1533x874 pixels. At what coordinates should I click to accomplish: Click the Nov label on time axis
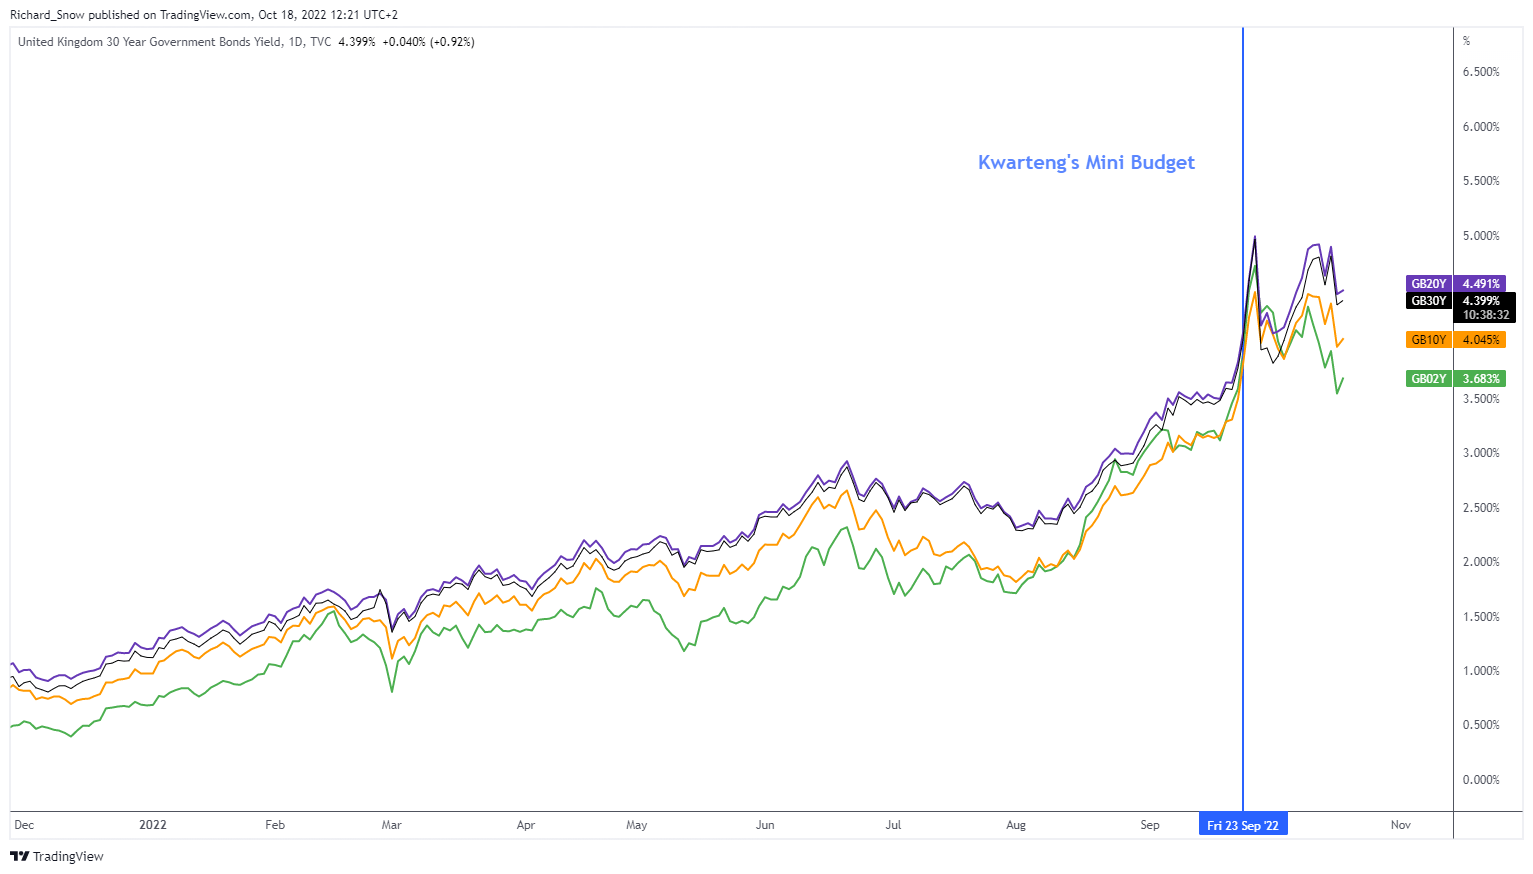[1401, 825]
